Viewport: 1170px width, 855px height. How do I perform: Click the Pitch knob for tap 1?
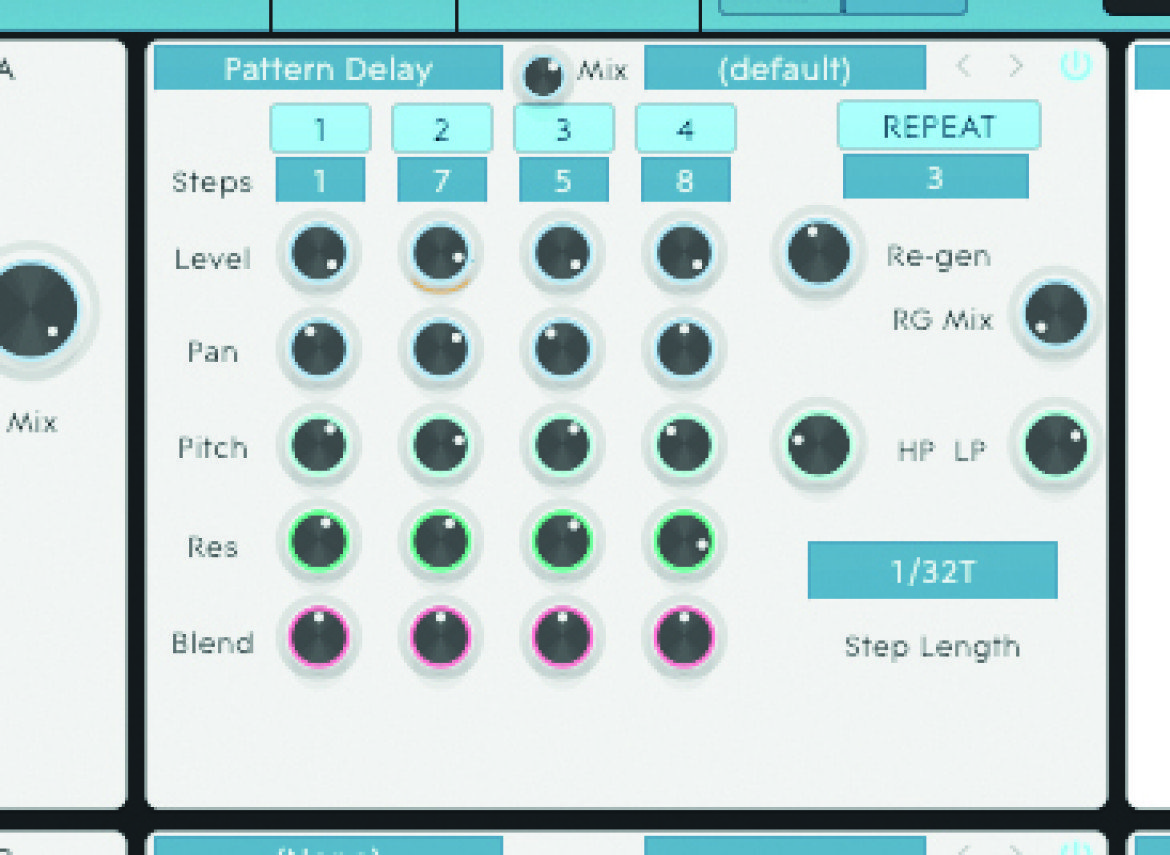[x=319, y=445]
